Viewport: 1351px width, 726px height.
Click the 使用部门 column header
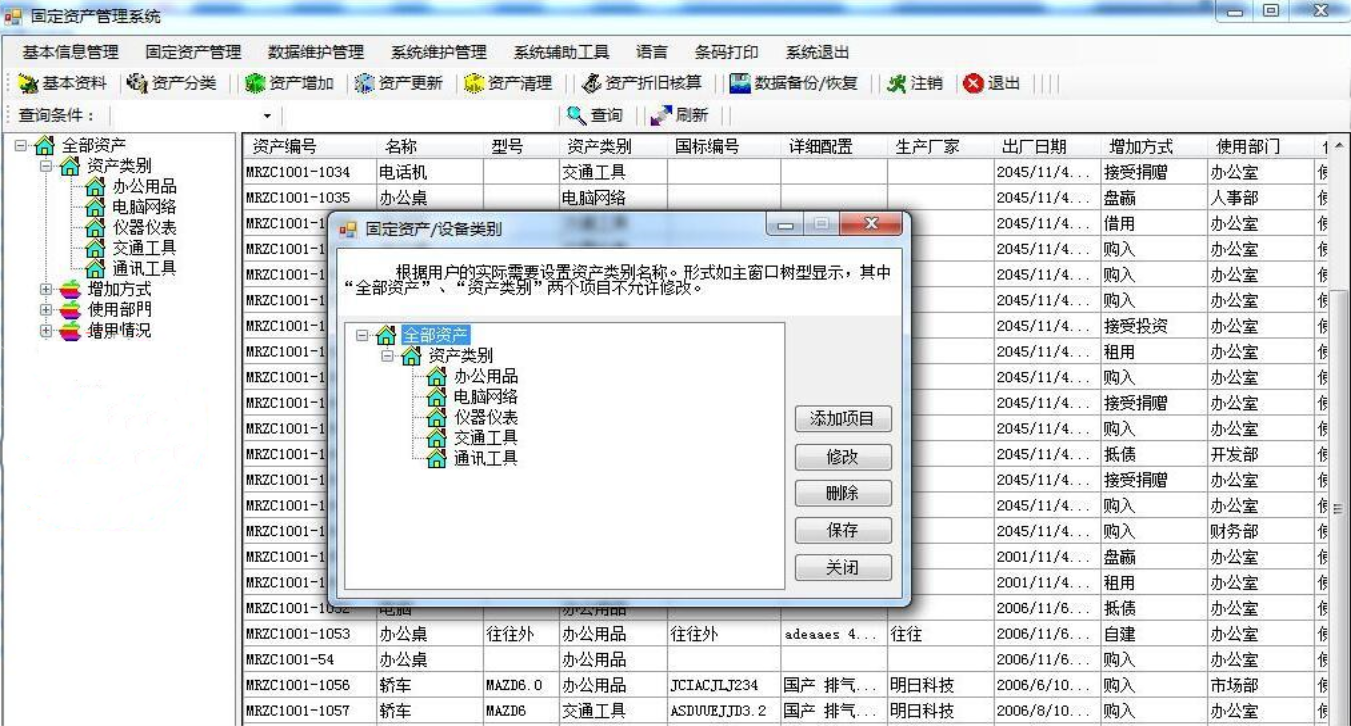click(1259, 147)
